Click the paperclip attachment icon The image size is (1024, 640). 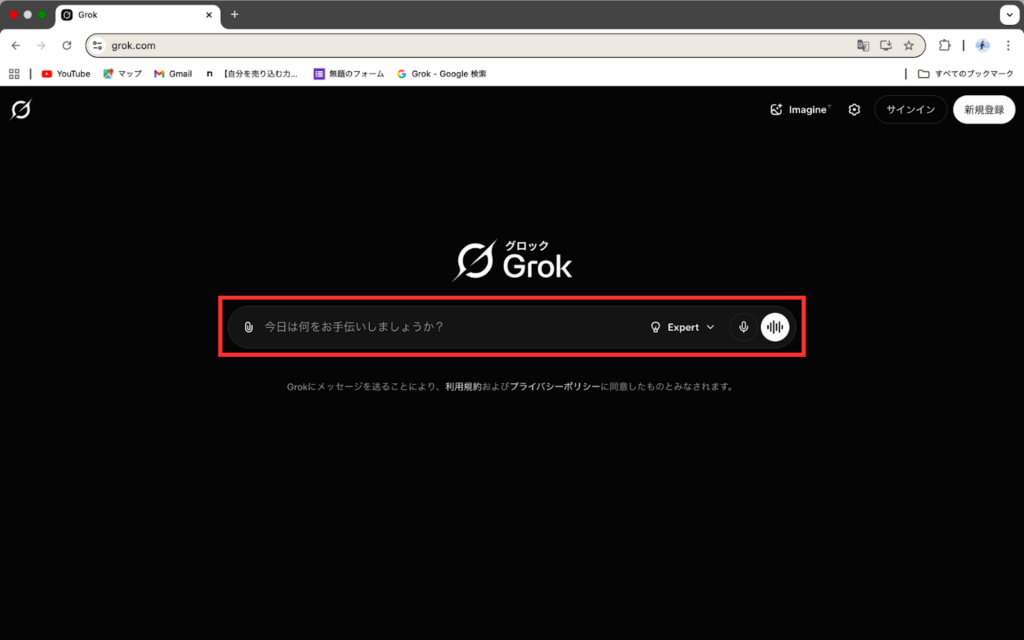click(x=249, y=326)
